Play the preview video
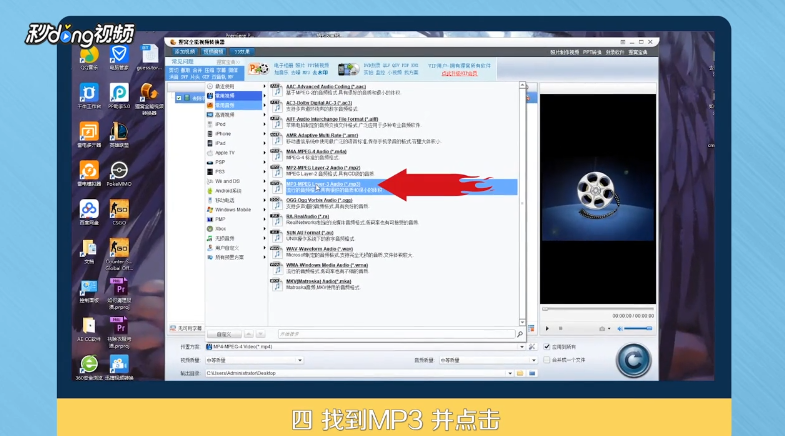 click(x=547, y=328)
